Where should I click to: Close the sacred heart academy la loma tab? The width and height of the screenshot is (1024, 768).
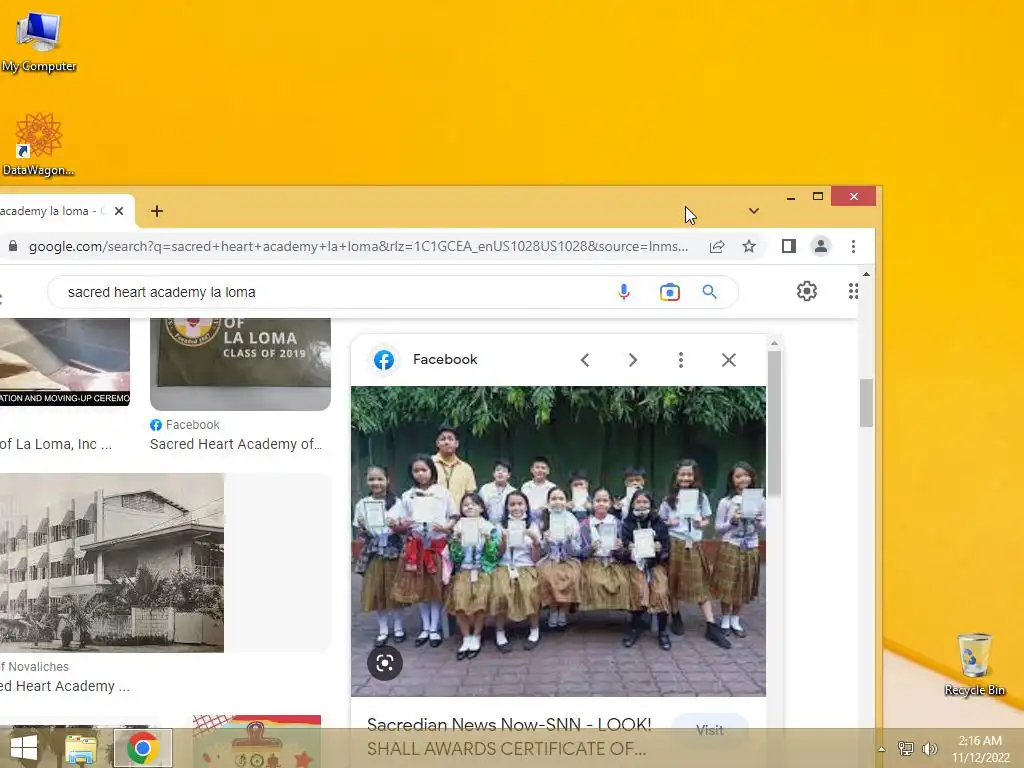pyautogui.click(x=119, y=211)
